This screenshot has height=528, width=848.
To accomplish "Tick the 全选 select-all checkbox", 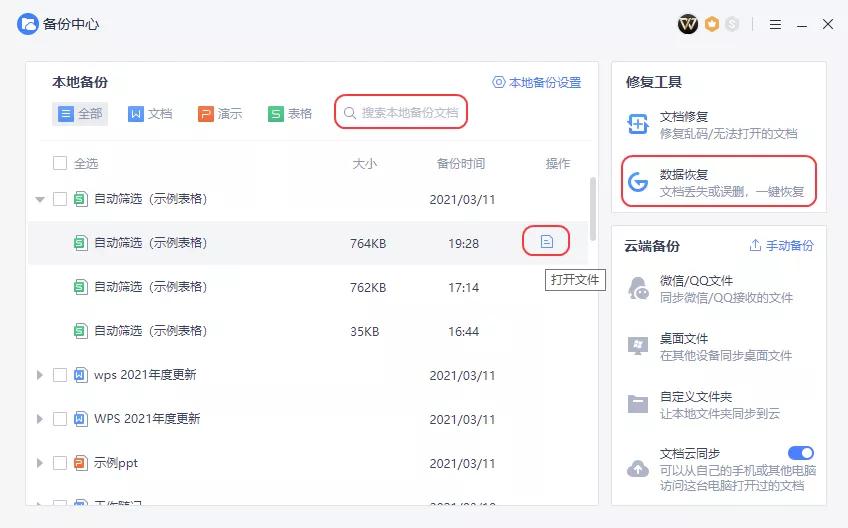I will pyautogui.click(x=59, y=163).
